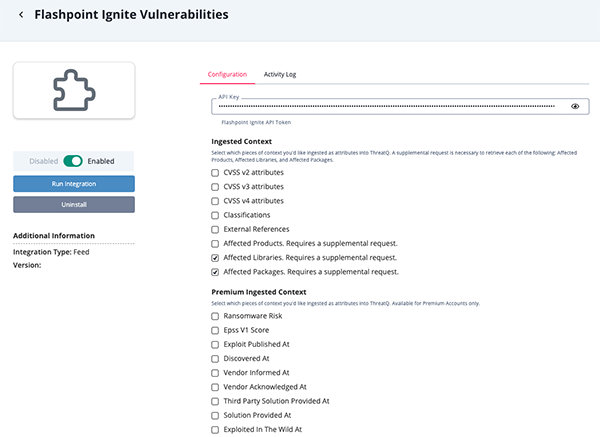This screenshot has height=437, width=600.
Task: Uncheck Affected Packages checkbox
Action: coord(215,272)
